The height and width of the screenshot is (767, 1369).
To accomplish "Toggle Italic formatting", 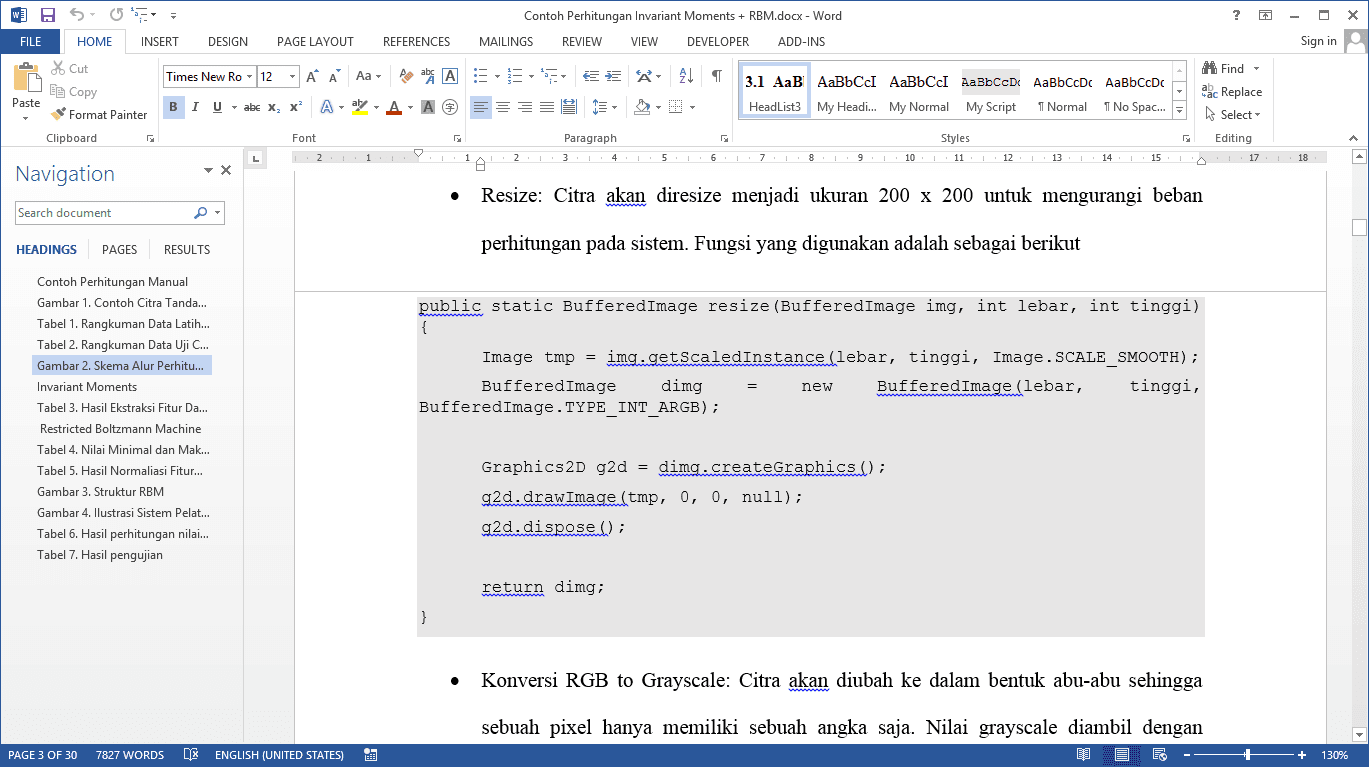I will (x=194, y=107).
